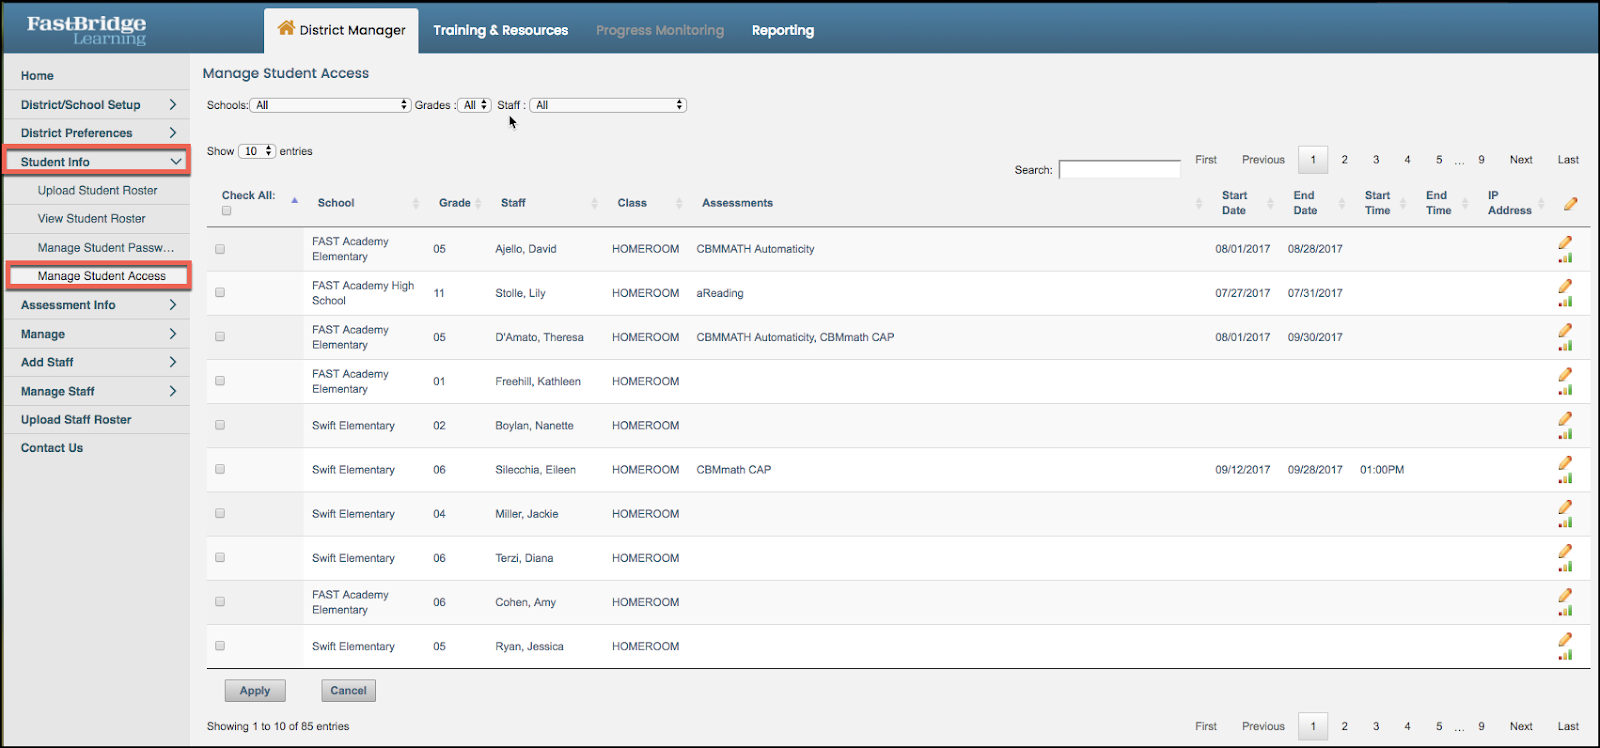Screen dimensions: 1600x748
Task: Check the box for Freehill, Kathleen
Action: coord(220,381)
